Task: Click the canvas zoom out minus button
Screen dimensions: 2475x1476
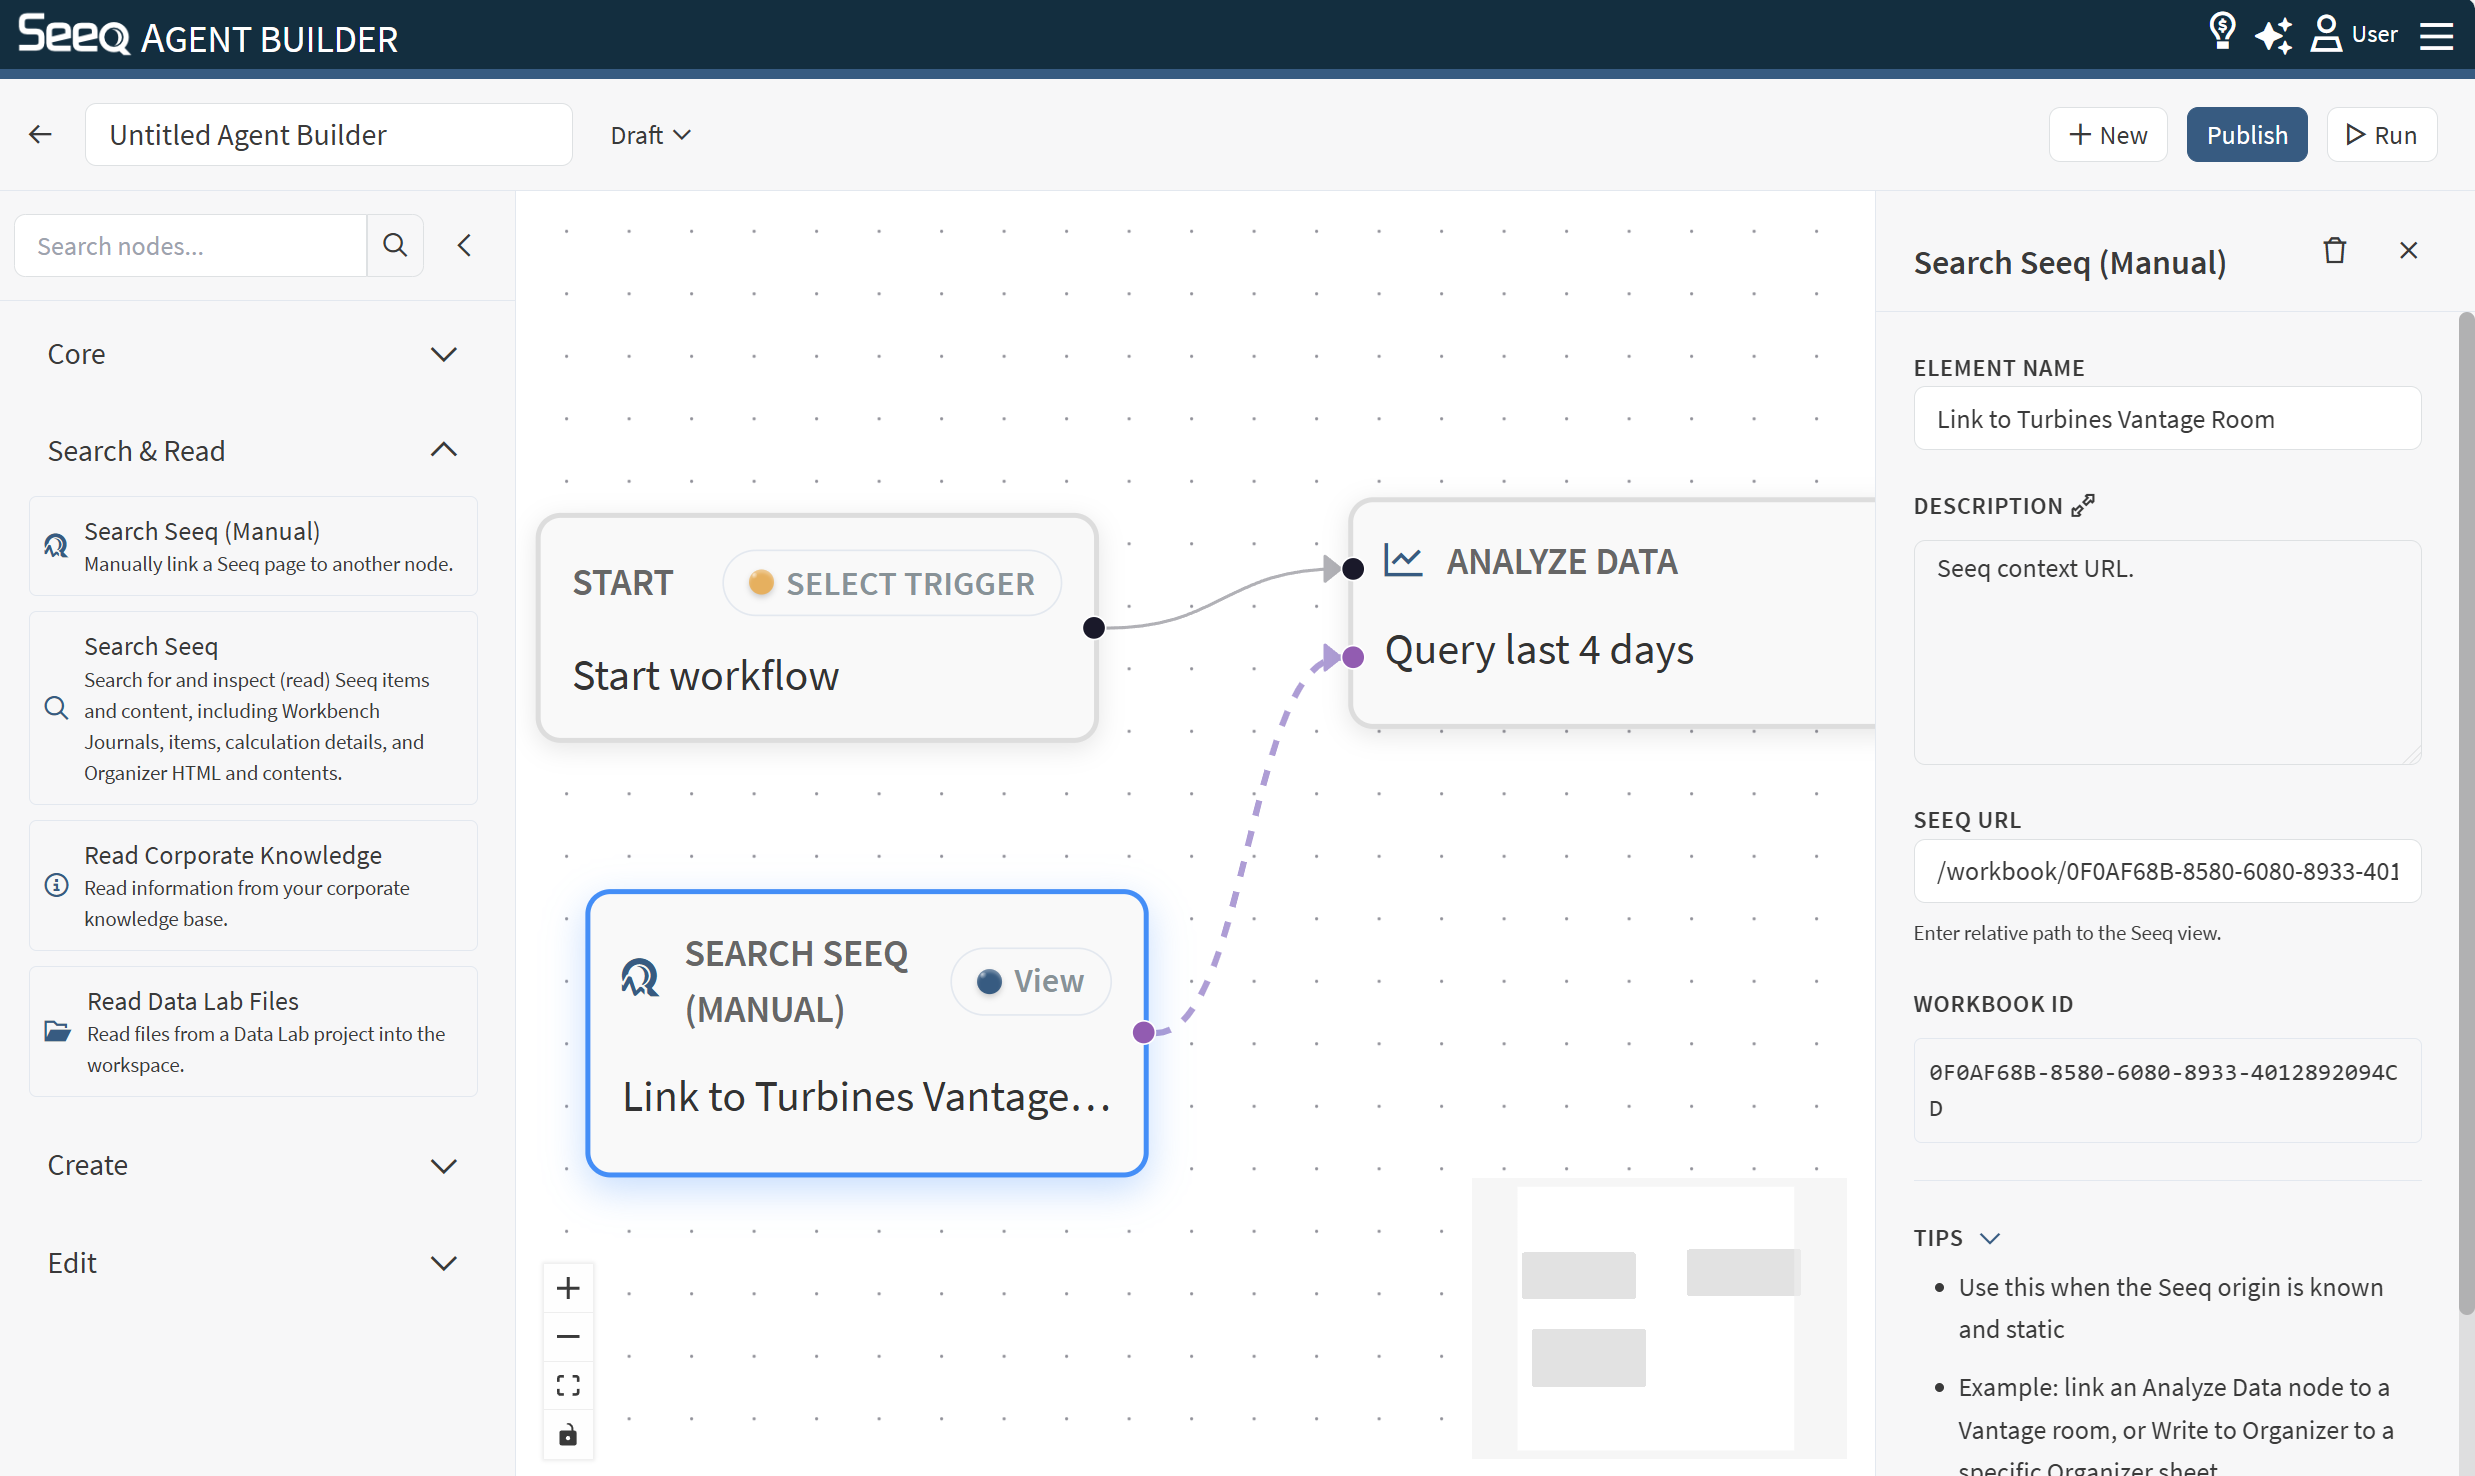Action: pyautogui.click(x=568, y=1337)
